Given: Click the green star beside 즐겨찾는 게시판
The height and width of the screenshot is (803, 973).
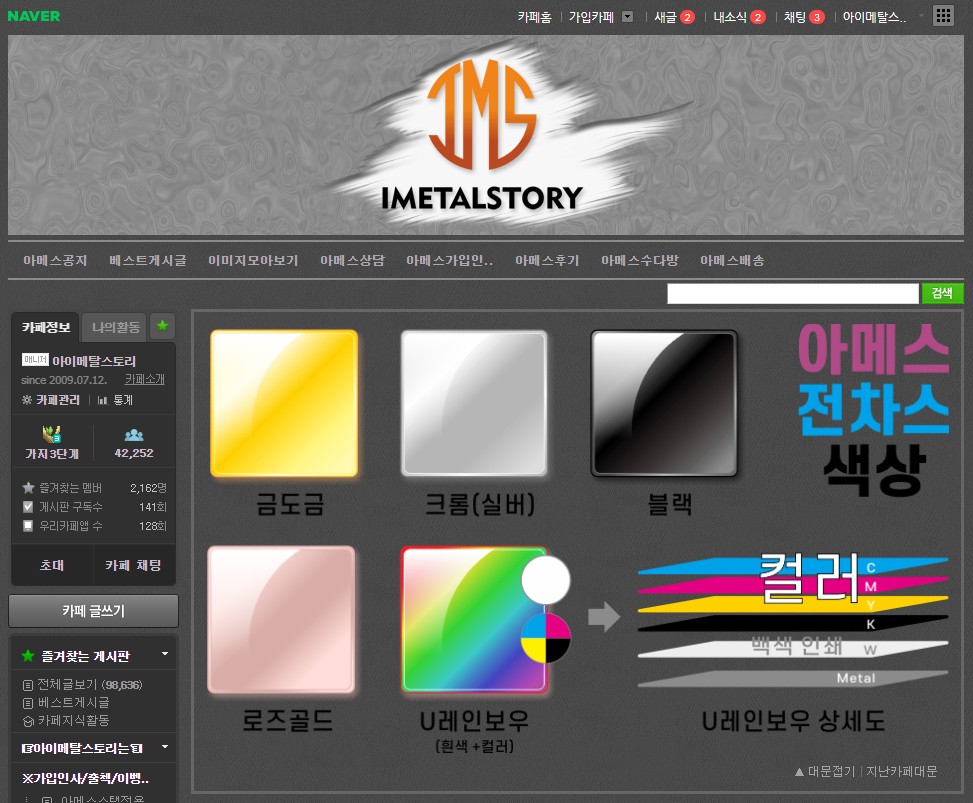Looking at the screenshot, I should point(28,655).
